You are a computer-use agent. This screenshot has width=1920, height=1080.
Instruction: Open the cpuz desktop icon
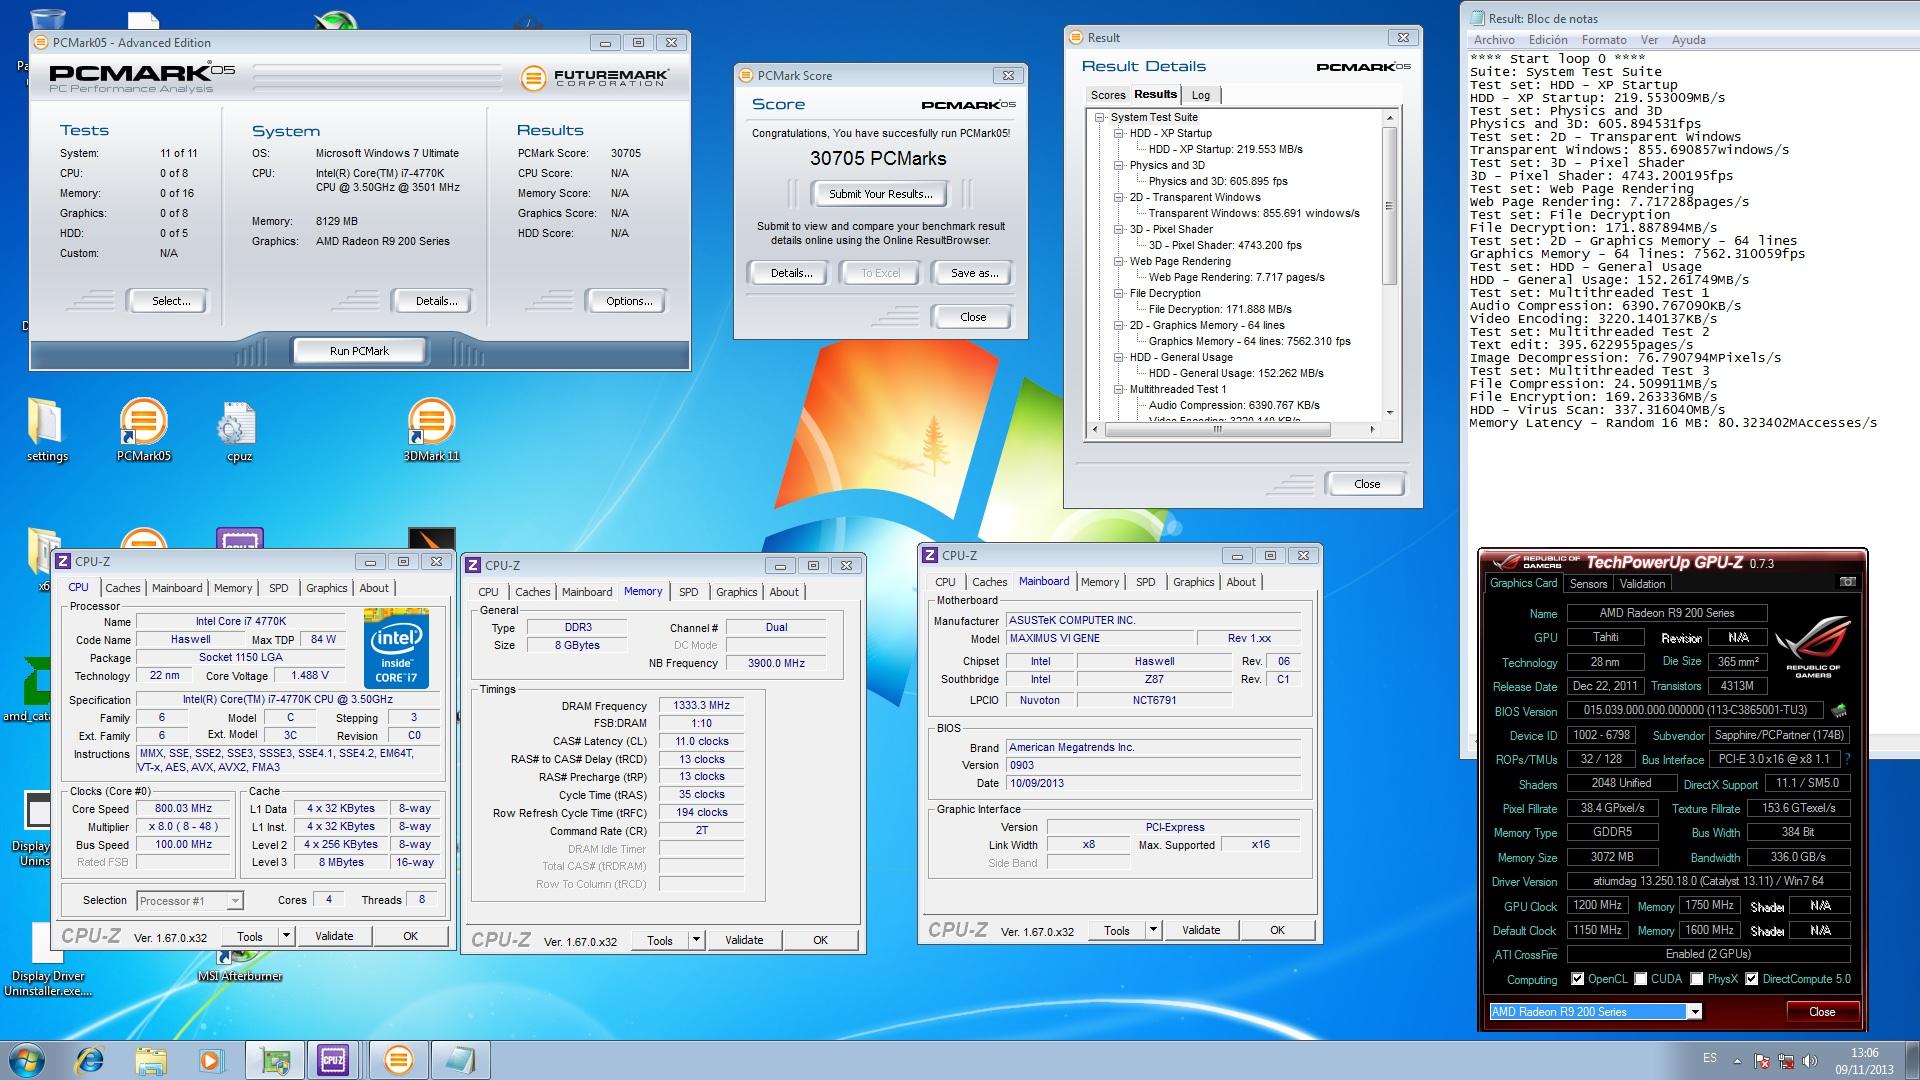[238, 430]
